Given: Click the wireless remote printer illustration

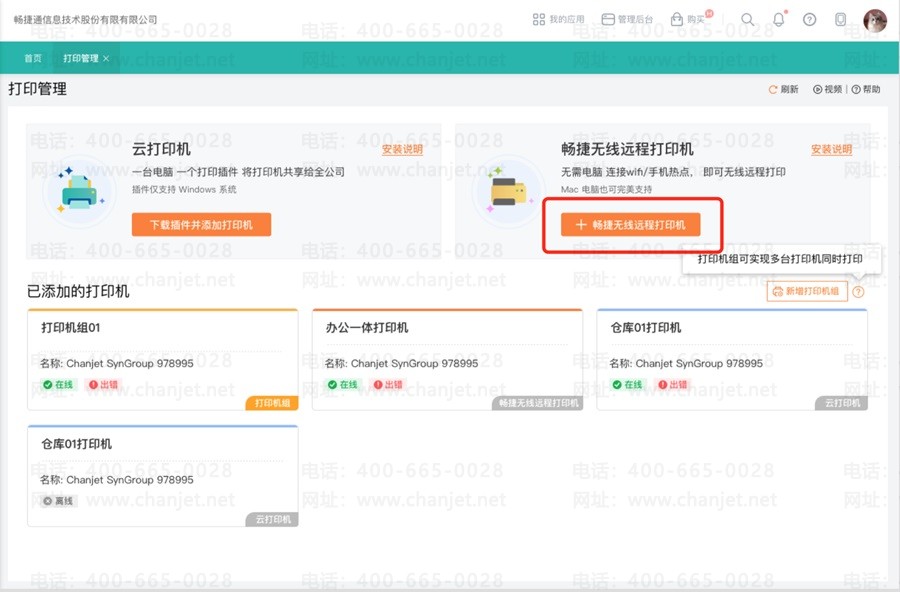Looking at the screenshot, I should pos(509,190).
